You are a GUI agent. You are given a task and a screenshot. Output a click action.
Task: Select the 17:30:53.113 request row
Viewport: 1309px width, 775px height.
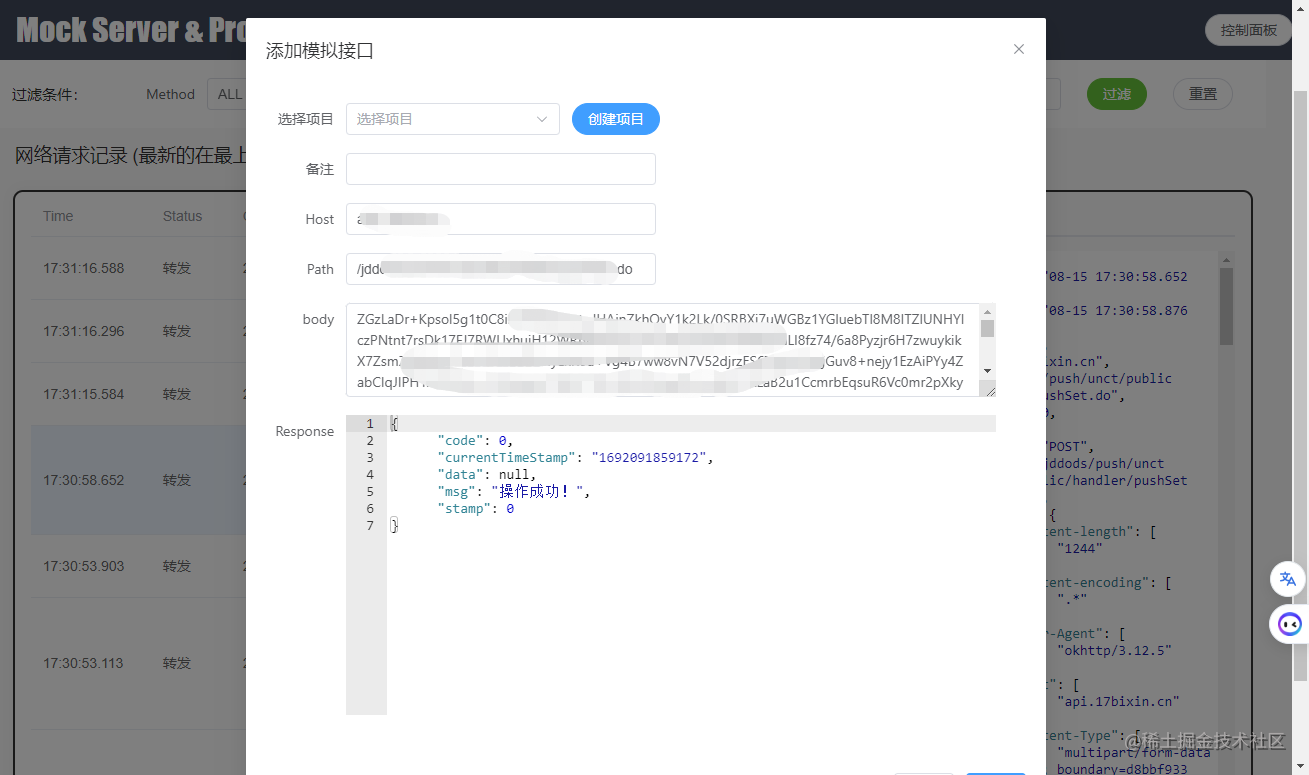[138, 663]
